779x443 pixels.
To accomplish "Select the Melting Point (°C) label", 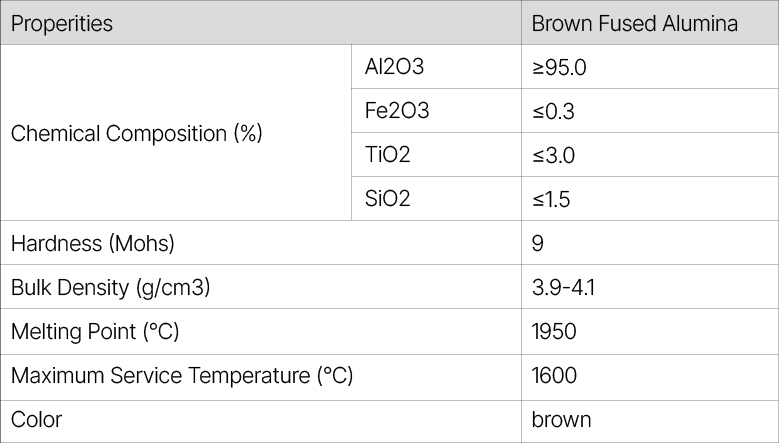I will click(x=95, y=331).
